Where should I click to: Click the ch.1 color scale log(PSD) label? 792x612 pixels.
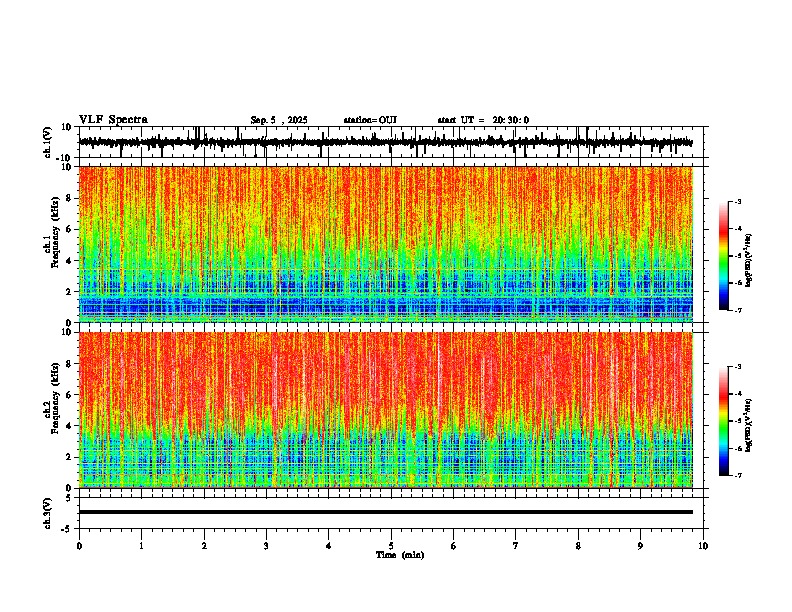point(749,261)
